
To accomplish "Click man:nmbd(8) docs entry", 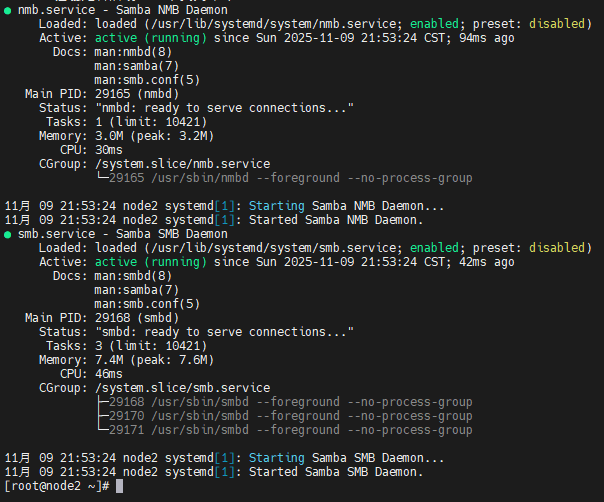I will tap(133, 52).
